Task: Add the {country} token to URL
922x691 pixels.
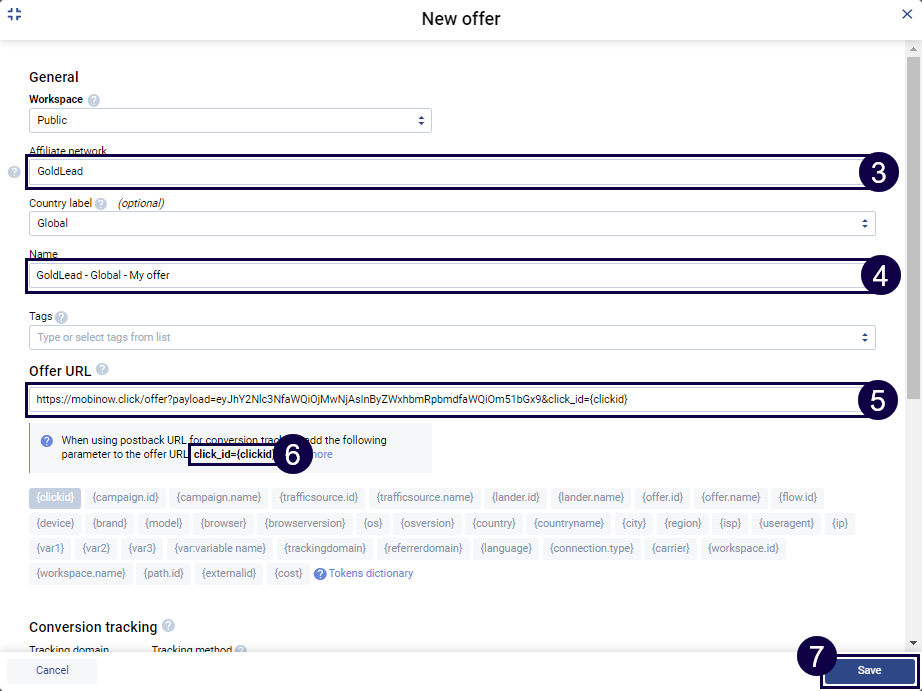Action: 494,523
